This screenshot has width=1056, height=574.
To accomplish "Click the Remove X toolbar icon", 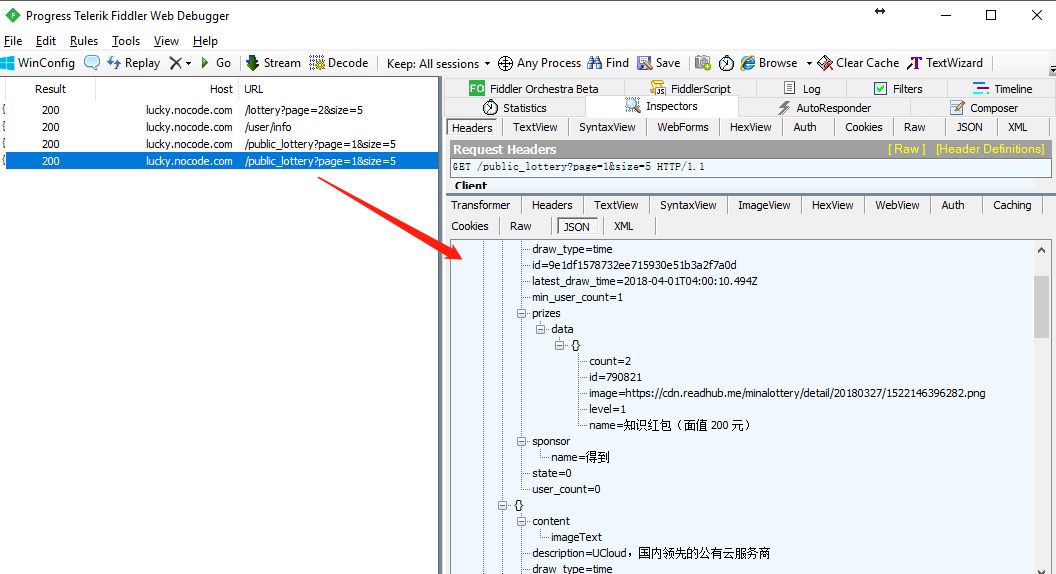I will (175, 63).
